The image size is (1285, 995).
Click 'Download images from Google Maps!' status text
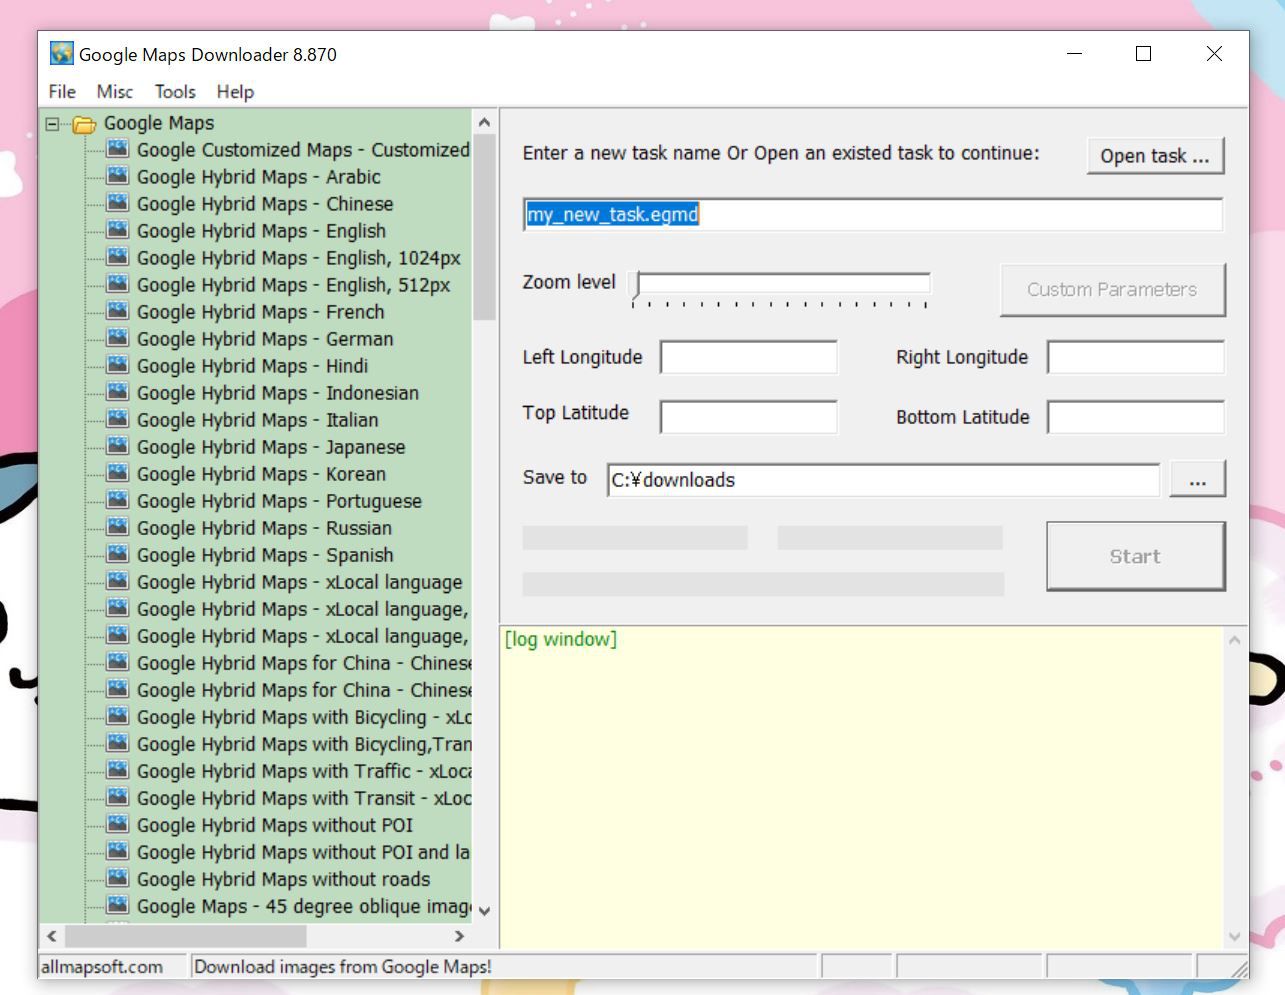(343, 966)
